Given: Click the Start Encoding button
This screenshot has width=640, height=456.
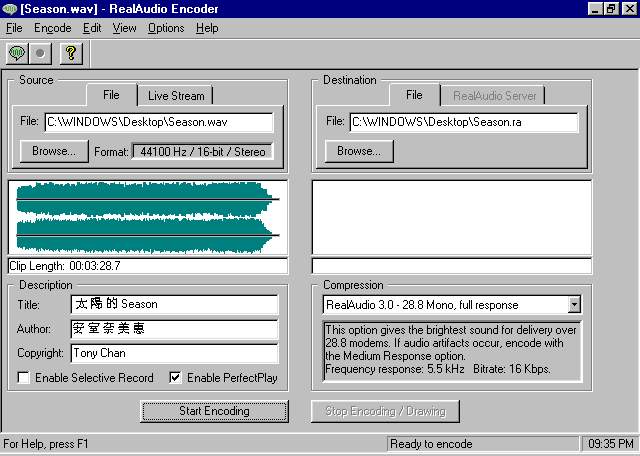Looking at the screenshot, I should (214, 411).
